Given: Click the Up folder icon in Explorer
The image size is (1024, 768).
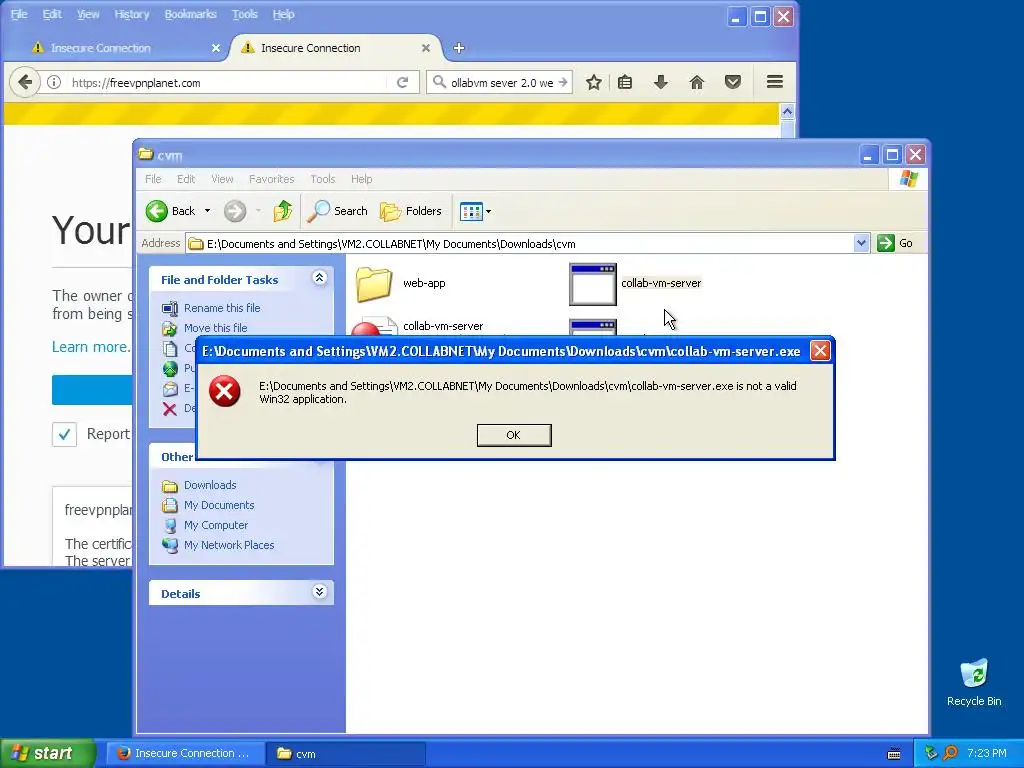Looking at the screenshot, I should coord(282,211).
